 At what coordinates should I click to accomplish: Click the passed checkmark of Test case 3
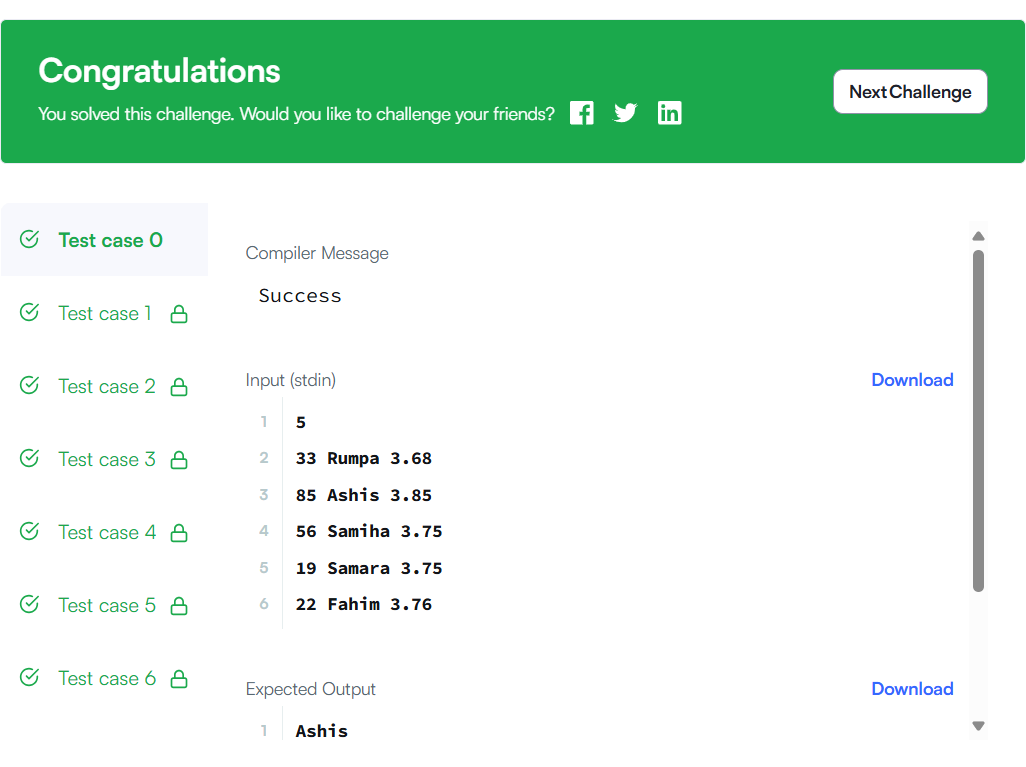coord(29,458)
